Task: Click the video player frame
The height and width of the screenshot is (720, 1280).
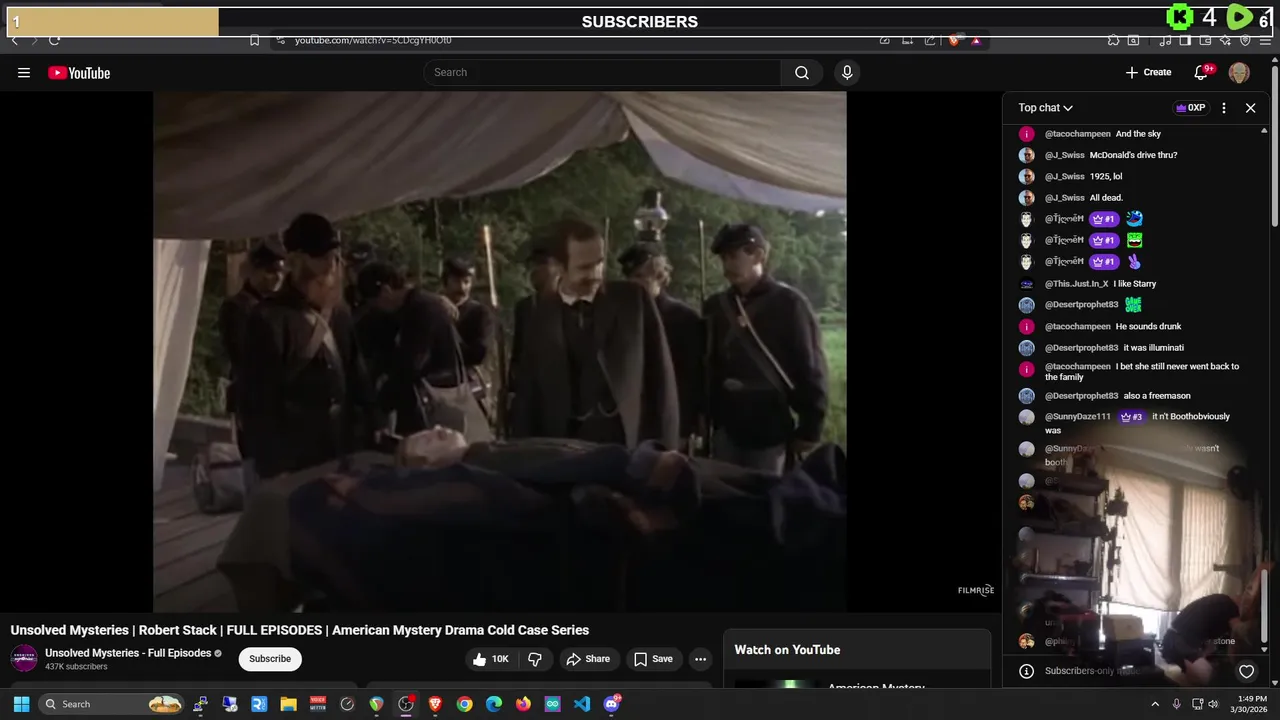Action: 500,351
